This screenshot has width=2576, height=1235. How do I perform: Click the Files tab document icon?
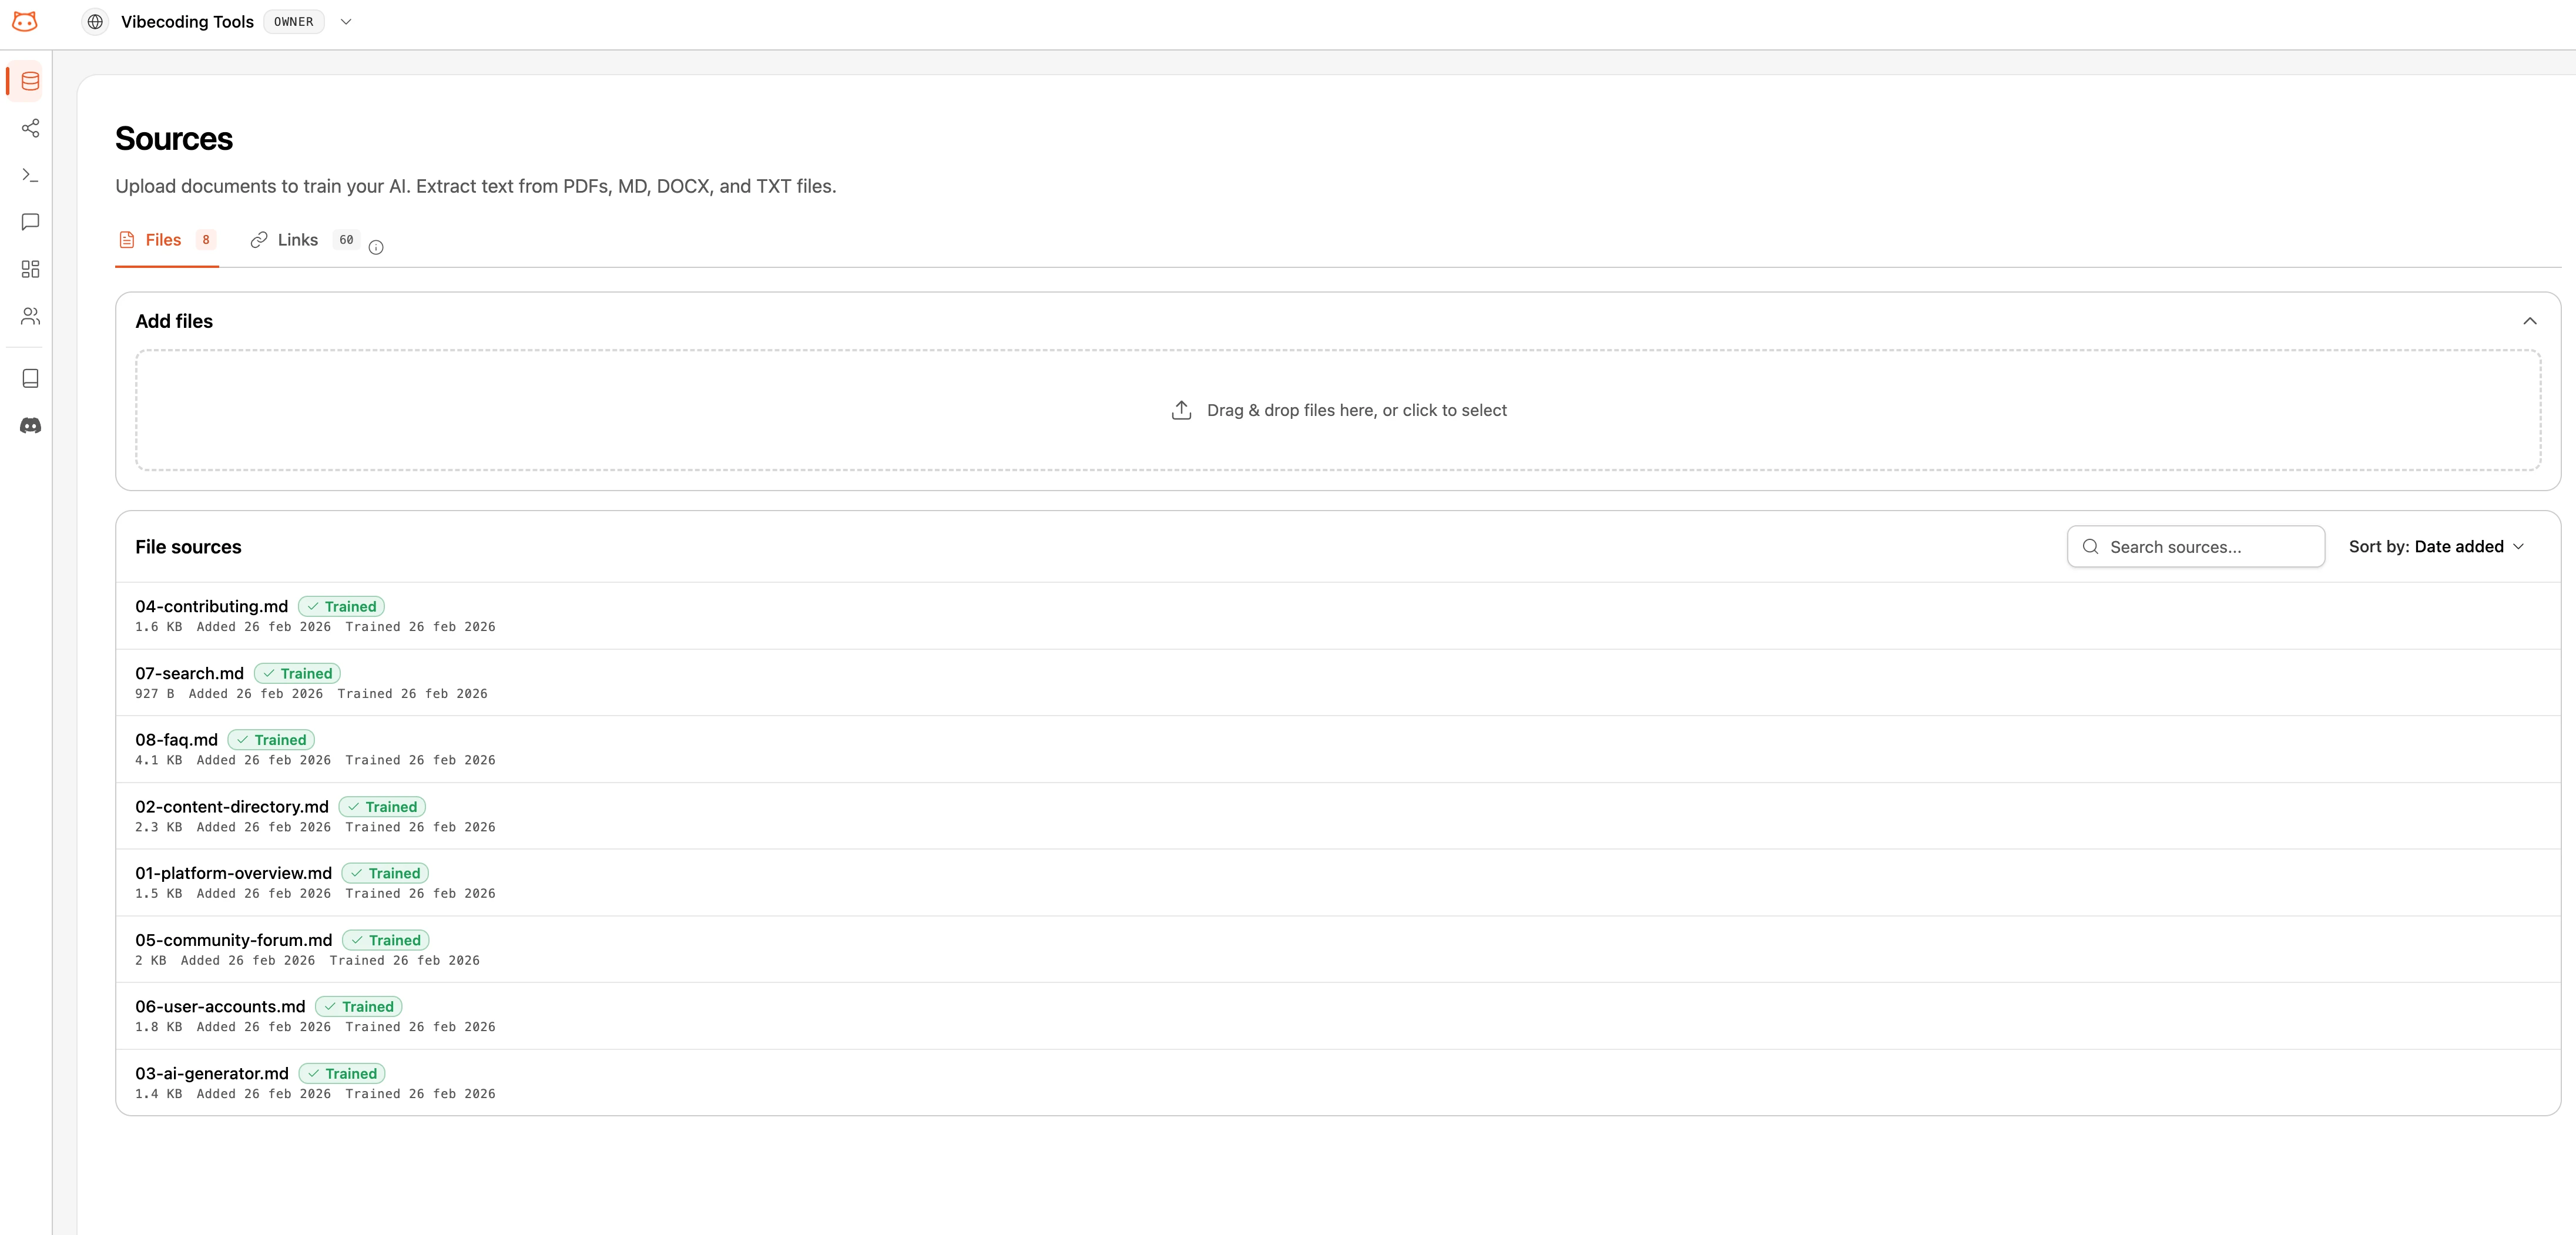[x=127, y=240]
